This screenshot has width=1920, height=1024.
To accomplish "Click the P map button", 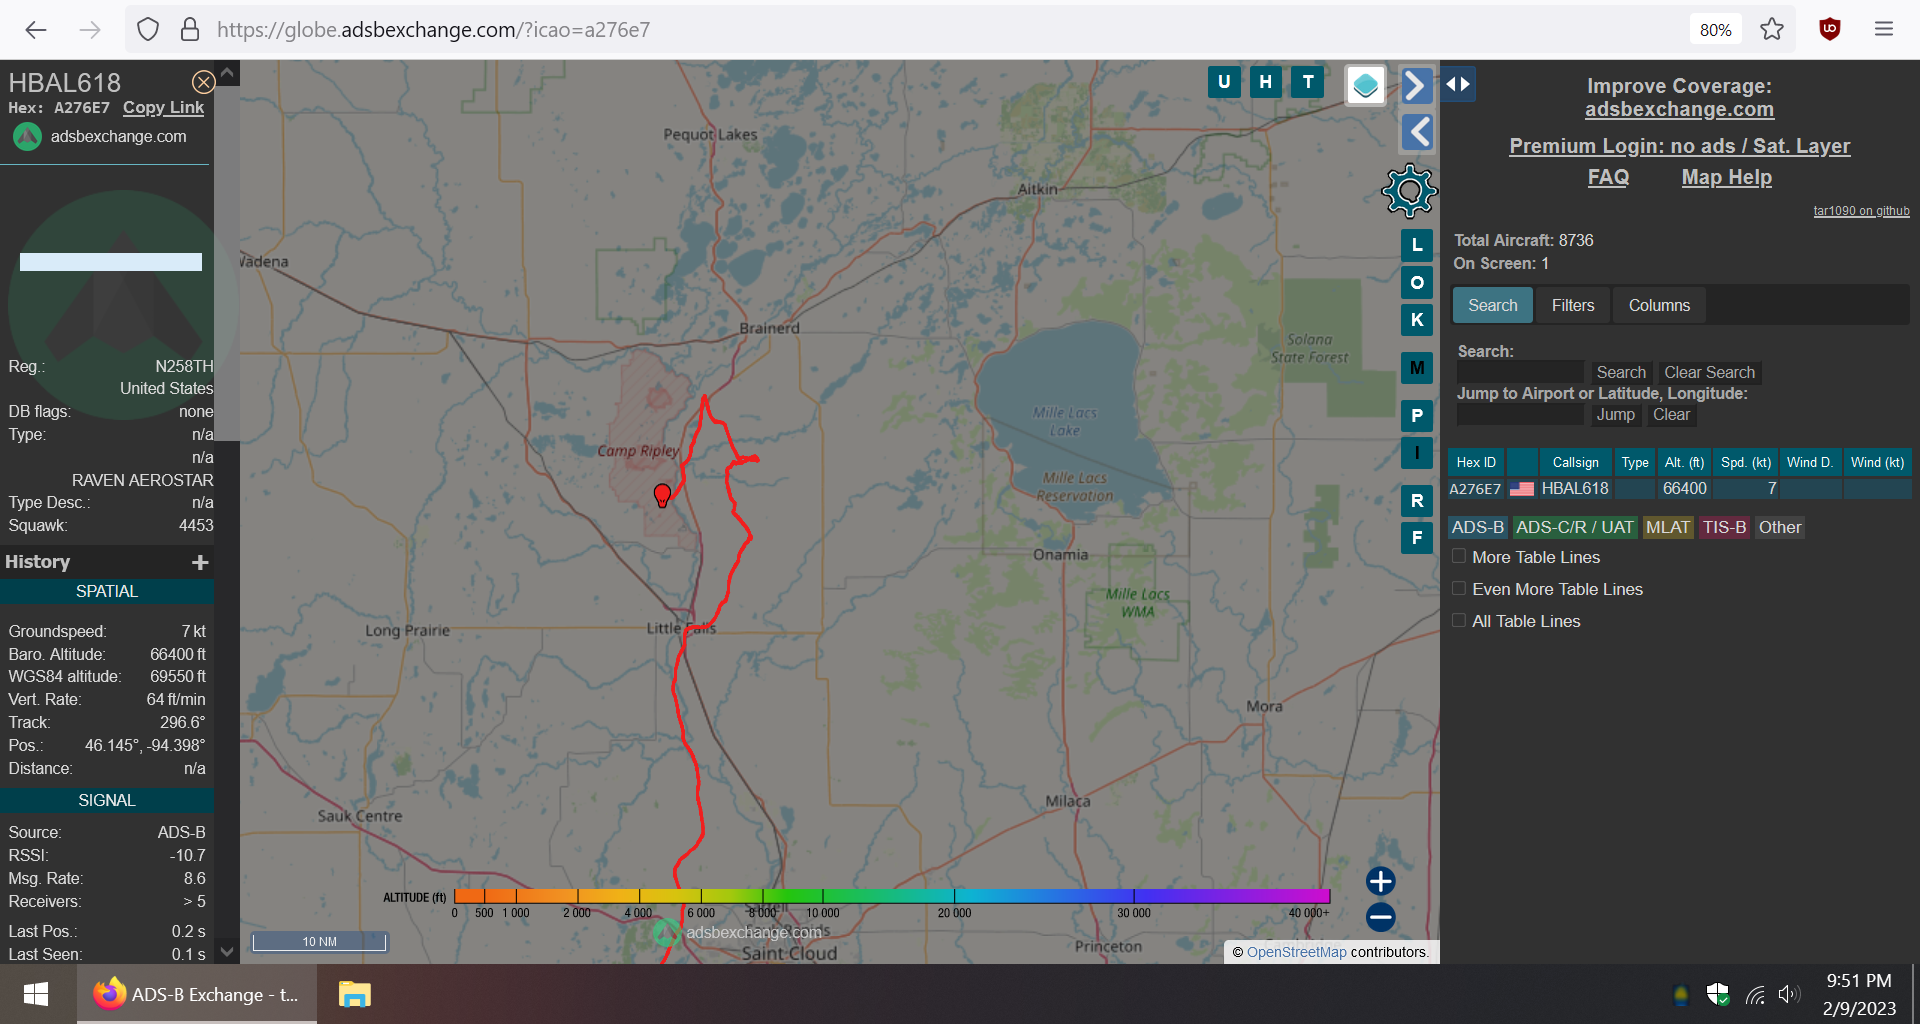I will [1417, 416].
